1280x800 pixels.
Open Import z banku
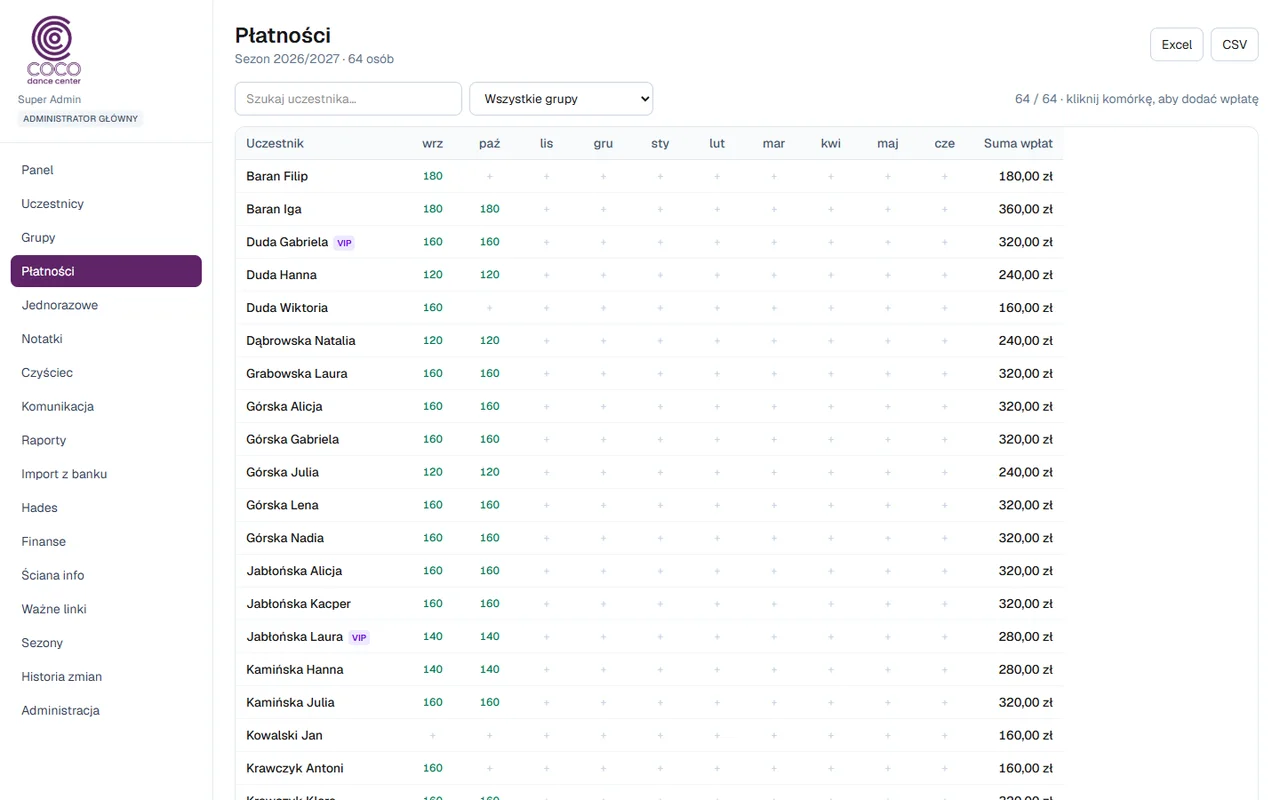(x=106, y=474)
